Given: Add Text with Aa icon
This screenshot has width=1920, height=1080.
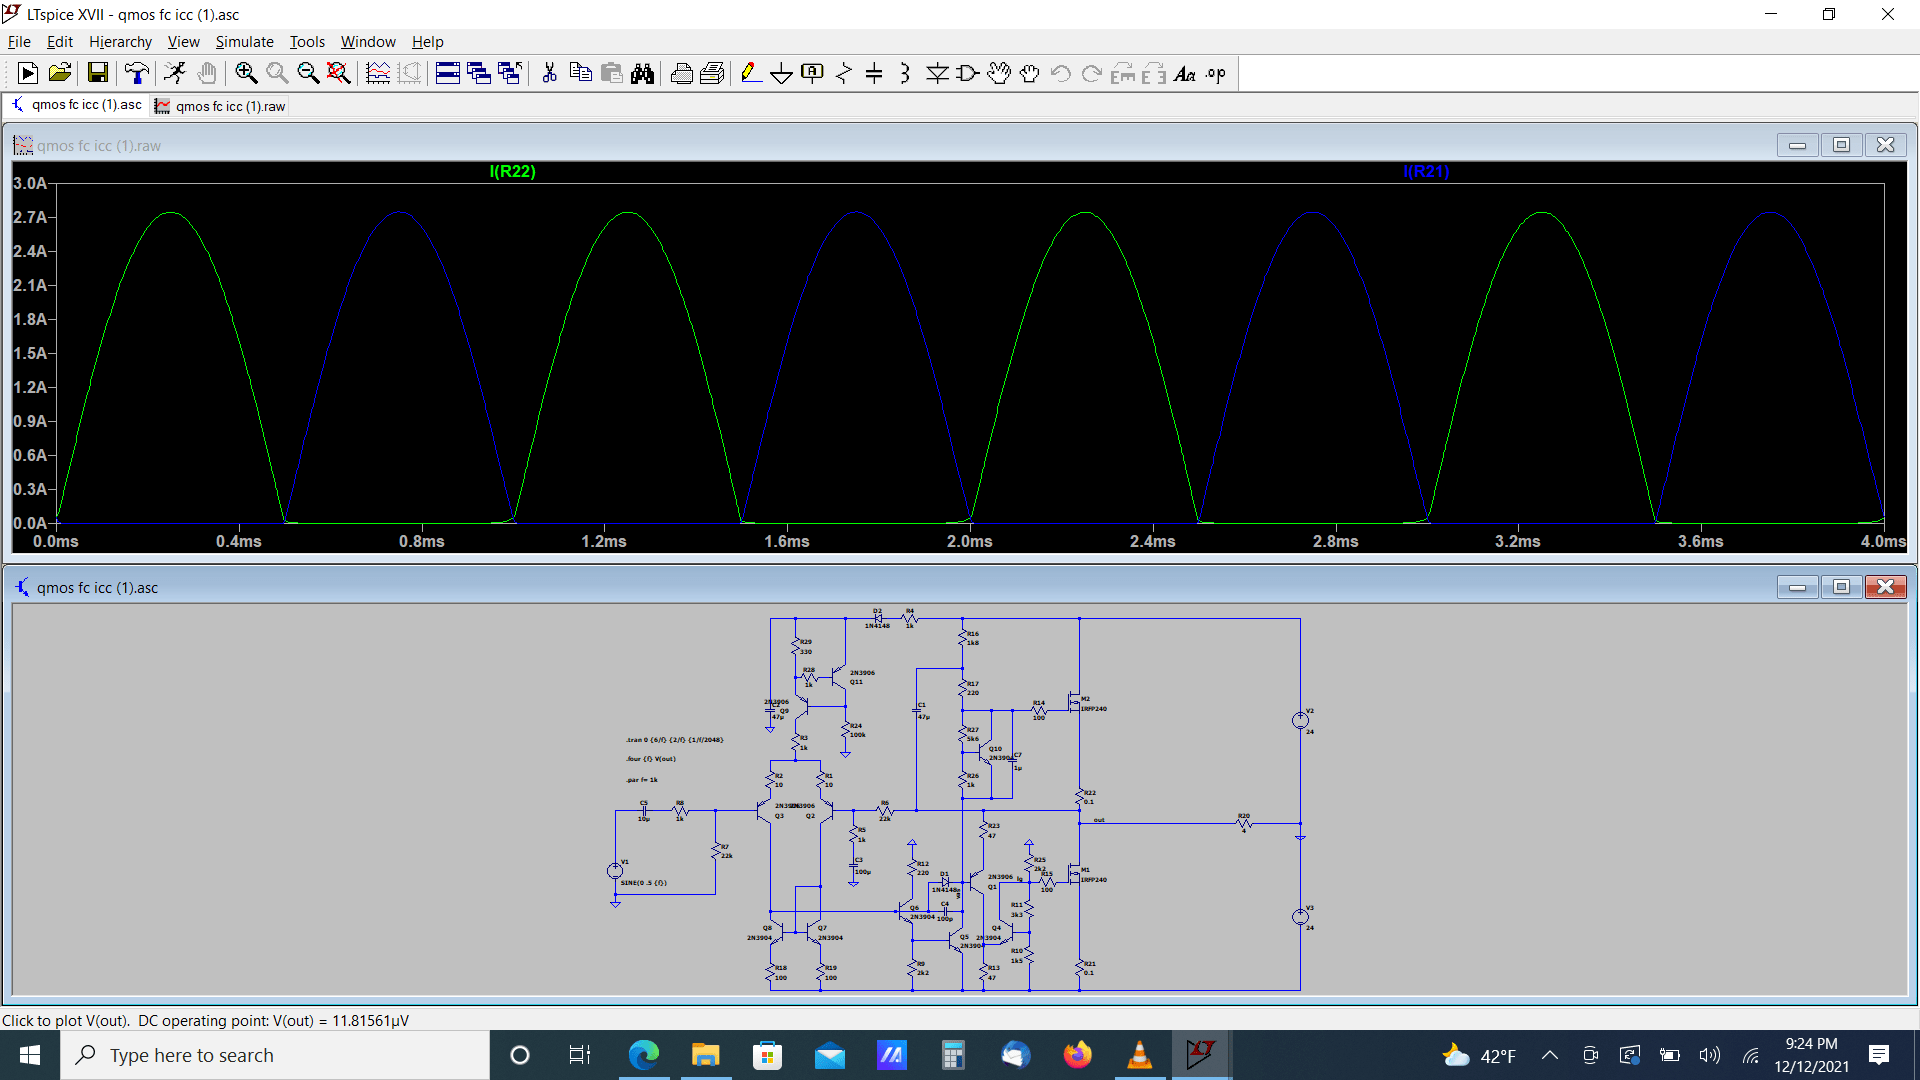Looking at the screenshot, I should pos(1185,73).
